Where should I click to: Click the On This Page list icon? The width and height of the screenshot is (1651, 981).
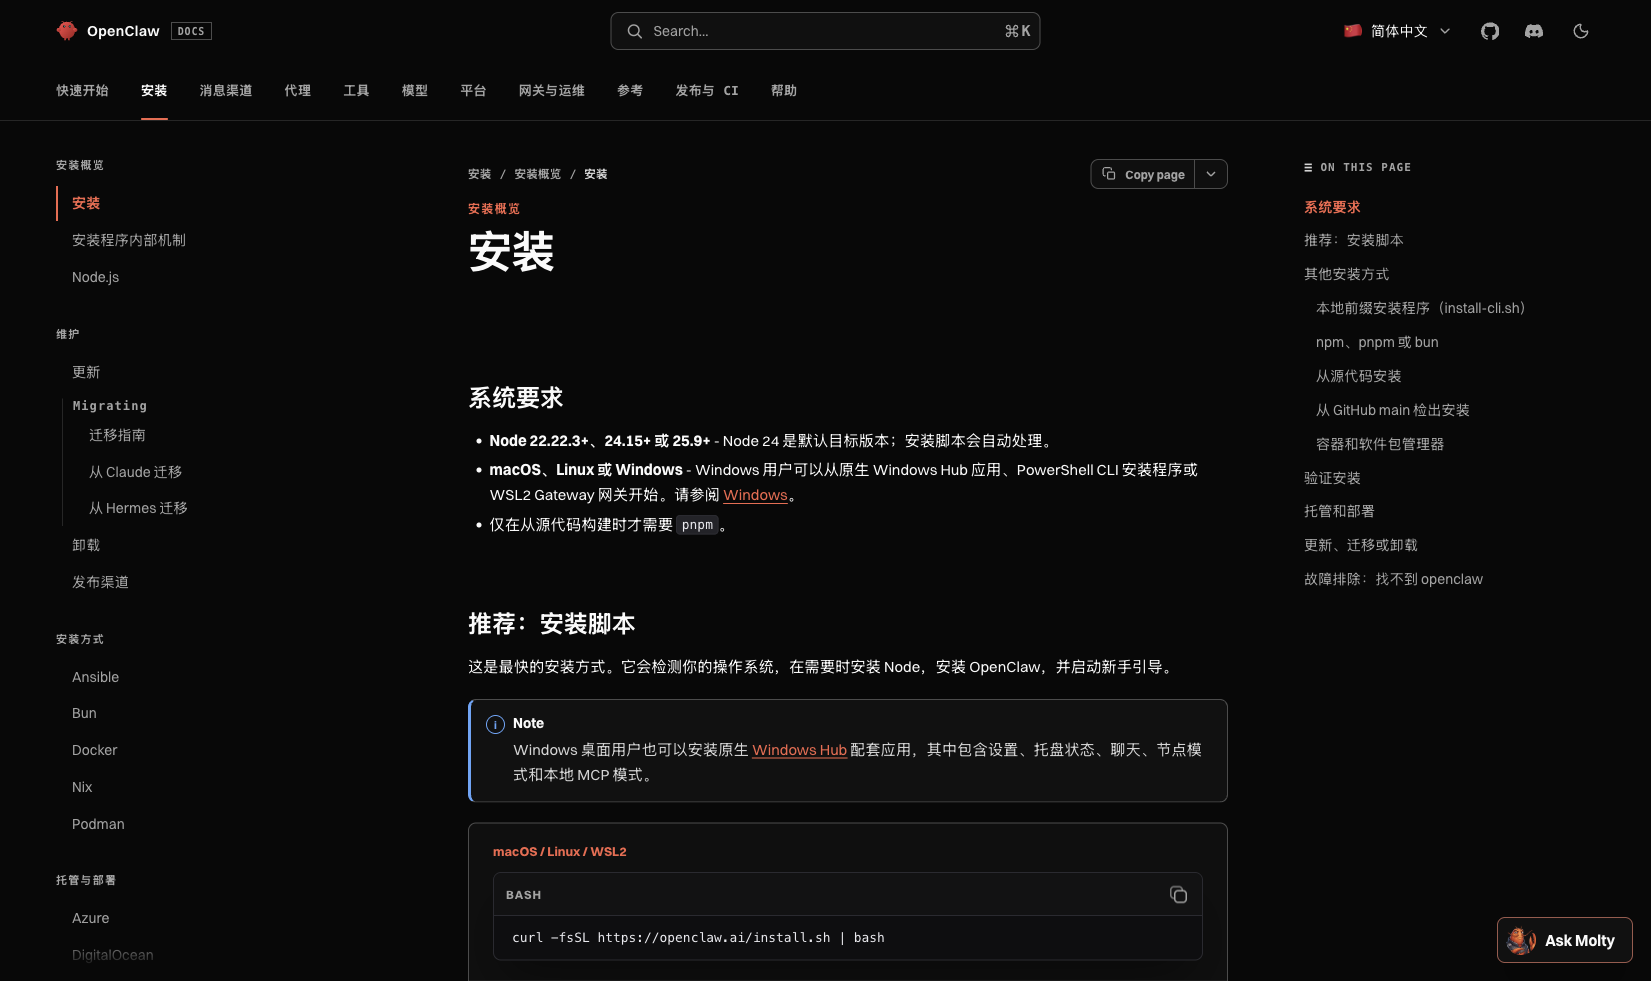(1308, 168)
